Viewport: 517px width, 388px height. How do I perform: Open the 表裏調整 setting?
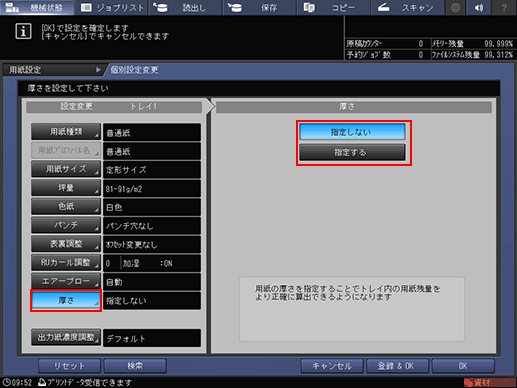tap(66, 244)
